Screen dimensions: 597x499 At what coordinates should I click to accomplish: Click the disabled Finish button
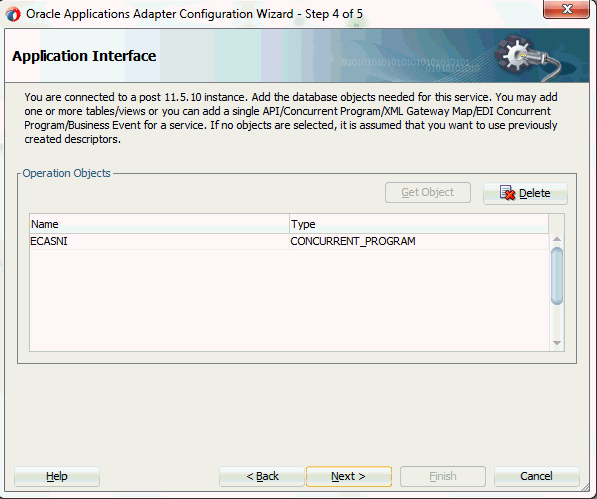[x=443, y=476]
